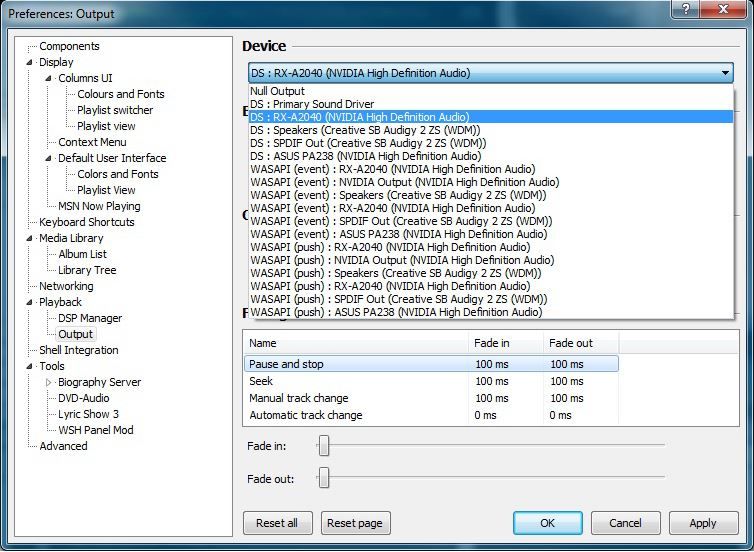754x552 pixels.
Task: Collapse the Media Library tree node
Action: [x=29, y=238]
